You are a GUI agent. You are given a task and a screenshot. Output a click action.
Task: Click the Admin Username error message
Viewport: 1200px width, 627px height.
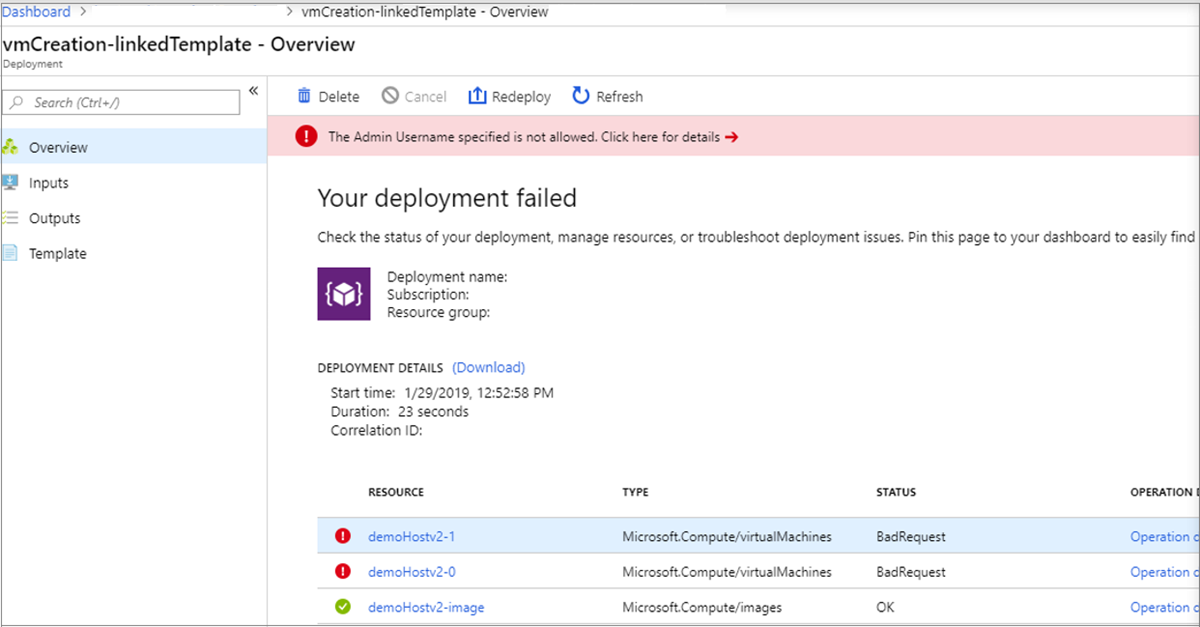[x=524, y=137]
